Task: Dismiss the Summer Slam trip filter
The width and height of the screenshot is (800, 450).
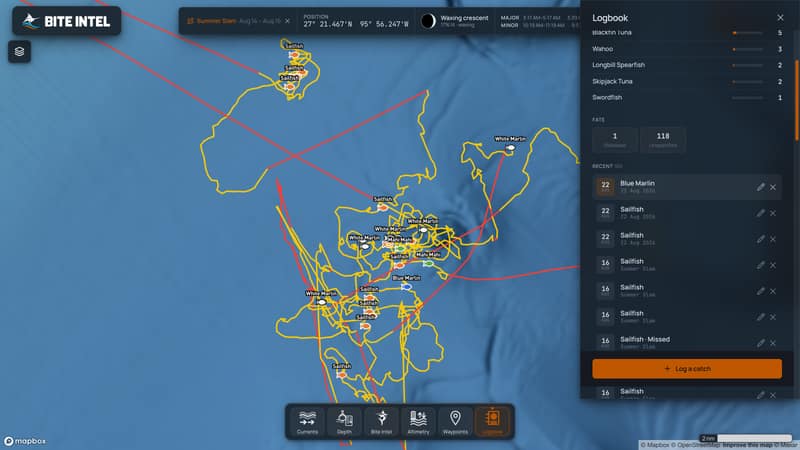Action: (288, 21)
